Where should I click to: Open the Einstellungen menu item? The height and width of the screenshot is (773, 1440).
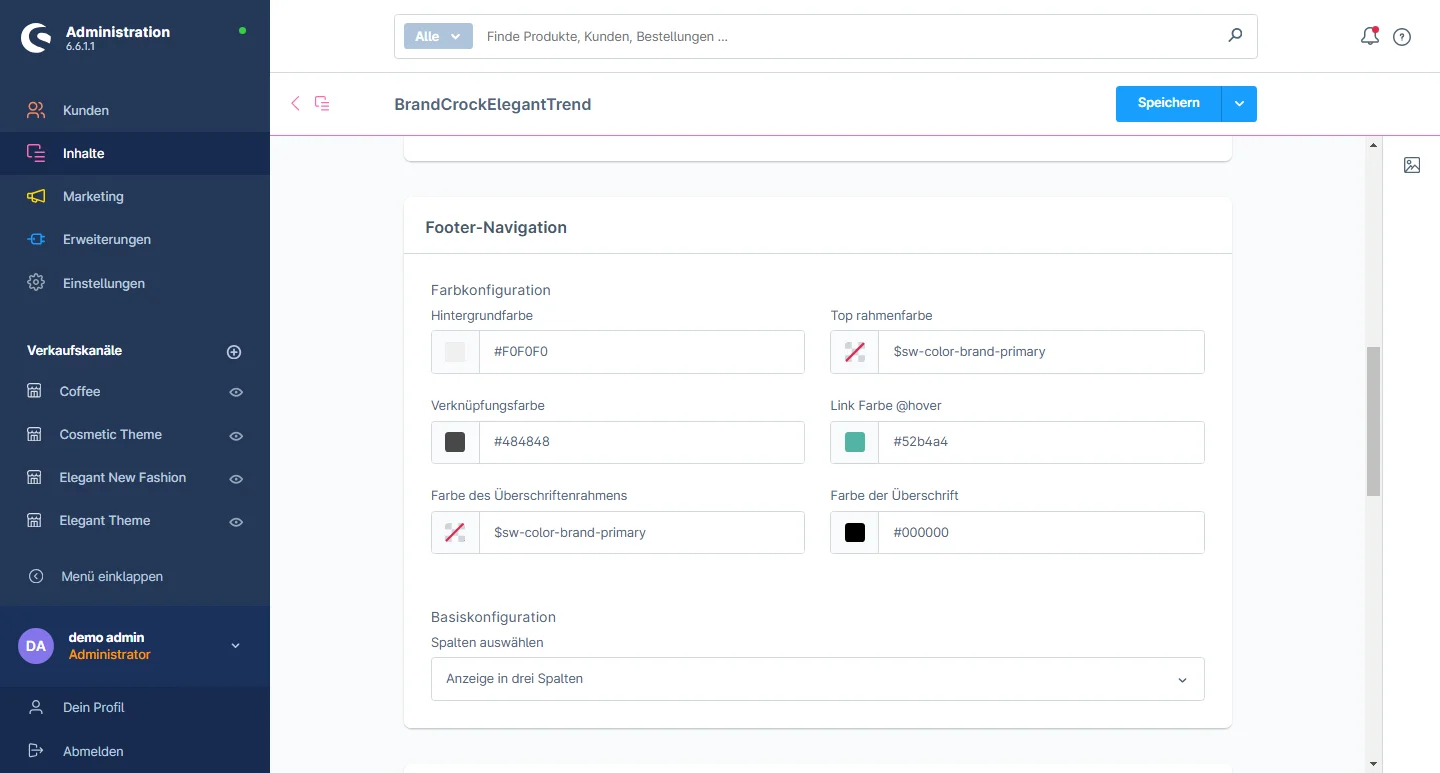[103, 283]
